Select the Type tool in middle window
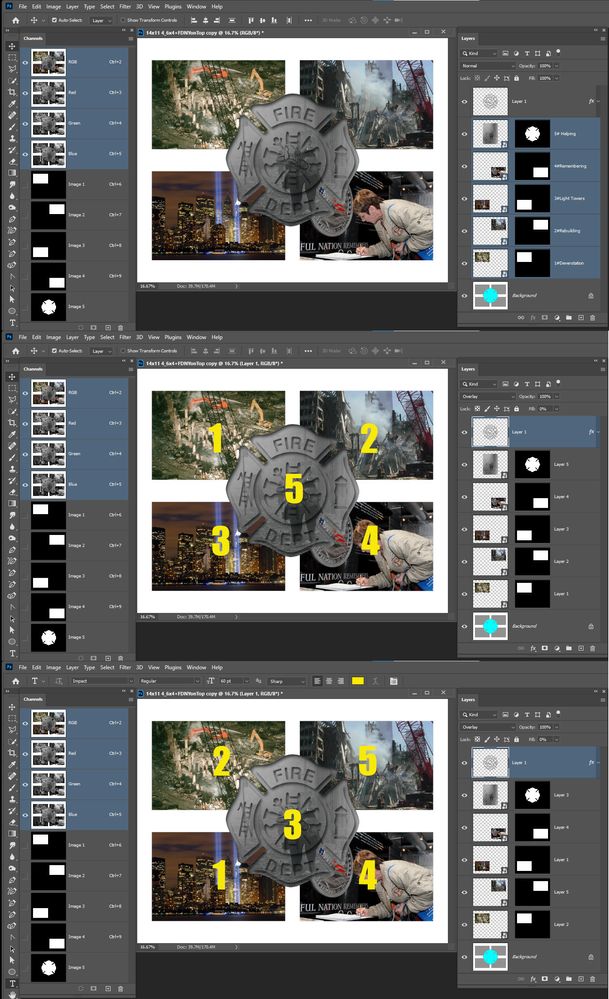This screenshot has height=999, width=609. pos(12,654)
